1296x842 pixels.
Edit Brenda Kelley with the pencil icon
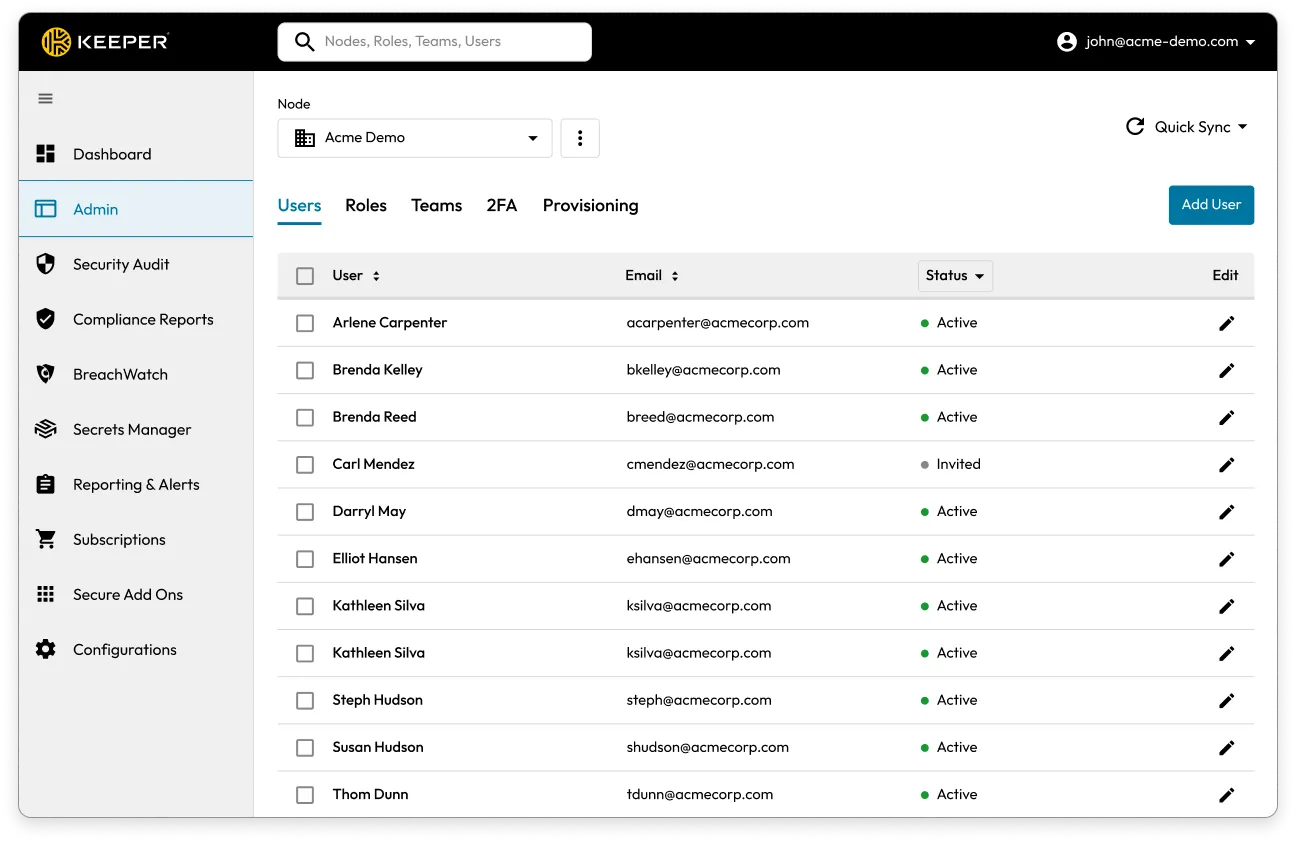click(1227, 370)
